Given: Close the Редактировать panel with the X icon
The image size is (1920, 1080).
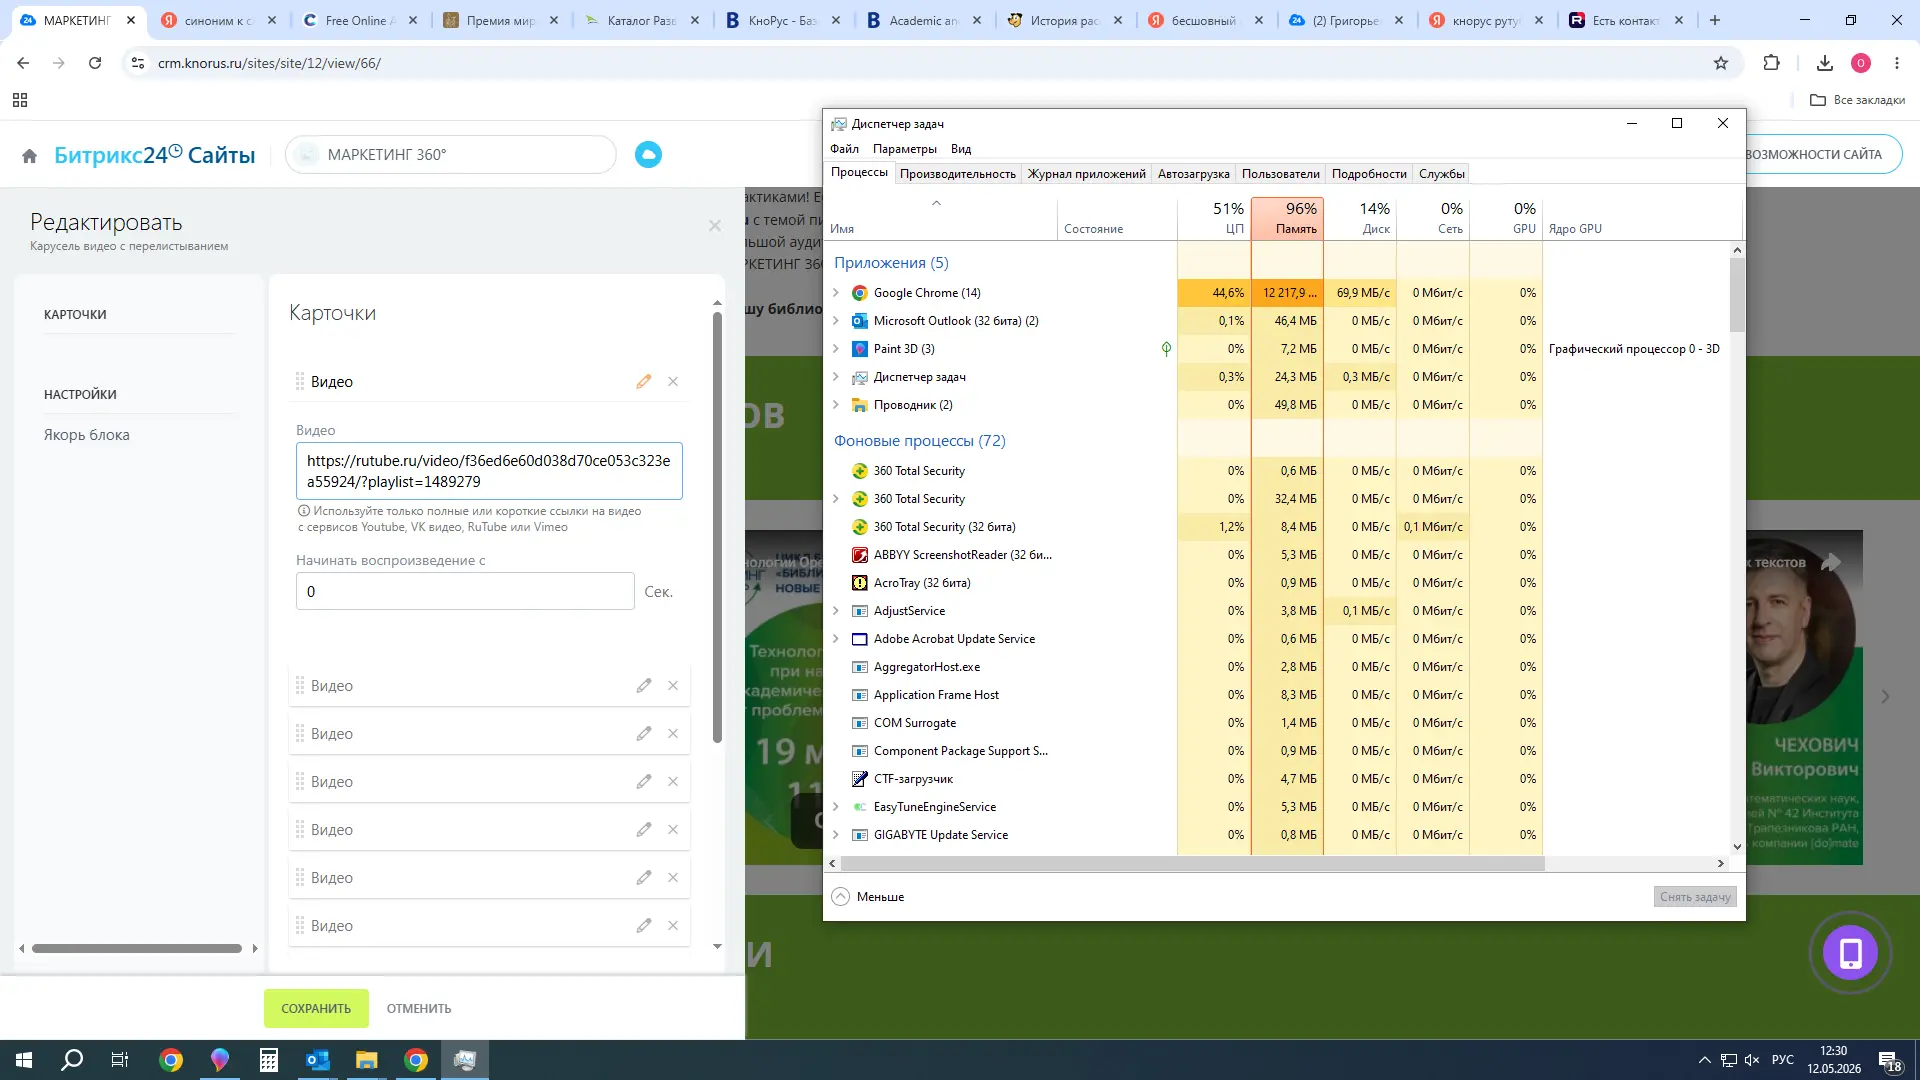Looking at the screenshot, I should click(715, 226).
